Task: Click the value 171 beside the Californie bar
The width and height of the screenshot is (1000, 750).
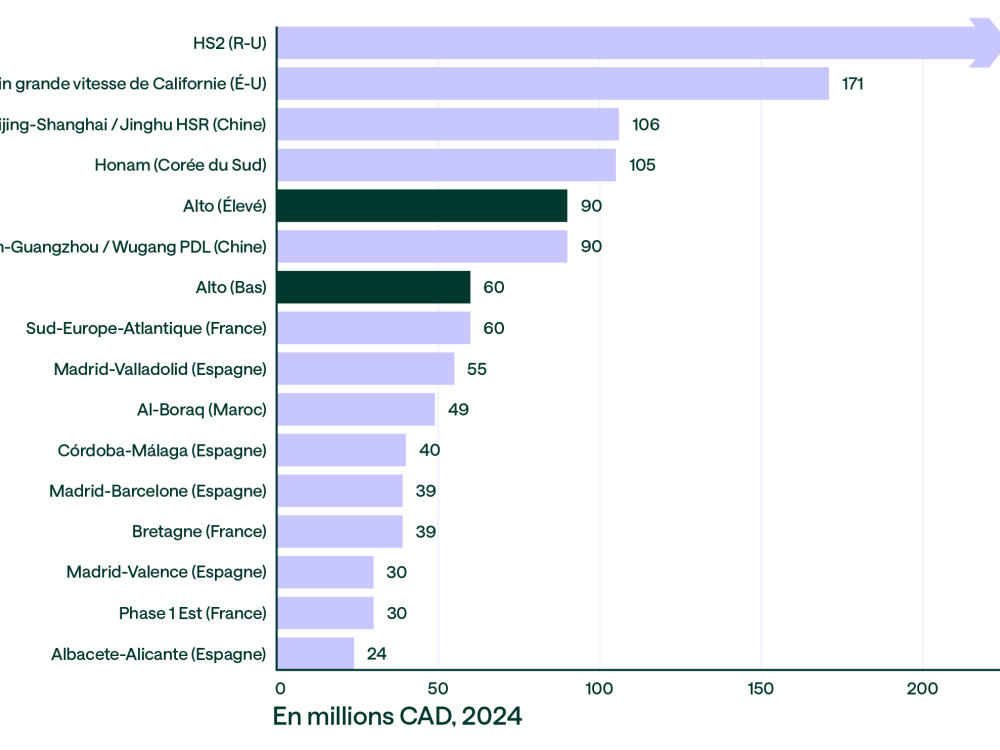Action: pos(853,84)
